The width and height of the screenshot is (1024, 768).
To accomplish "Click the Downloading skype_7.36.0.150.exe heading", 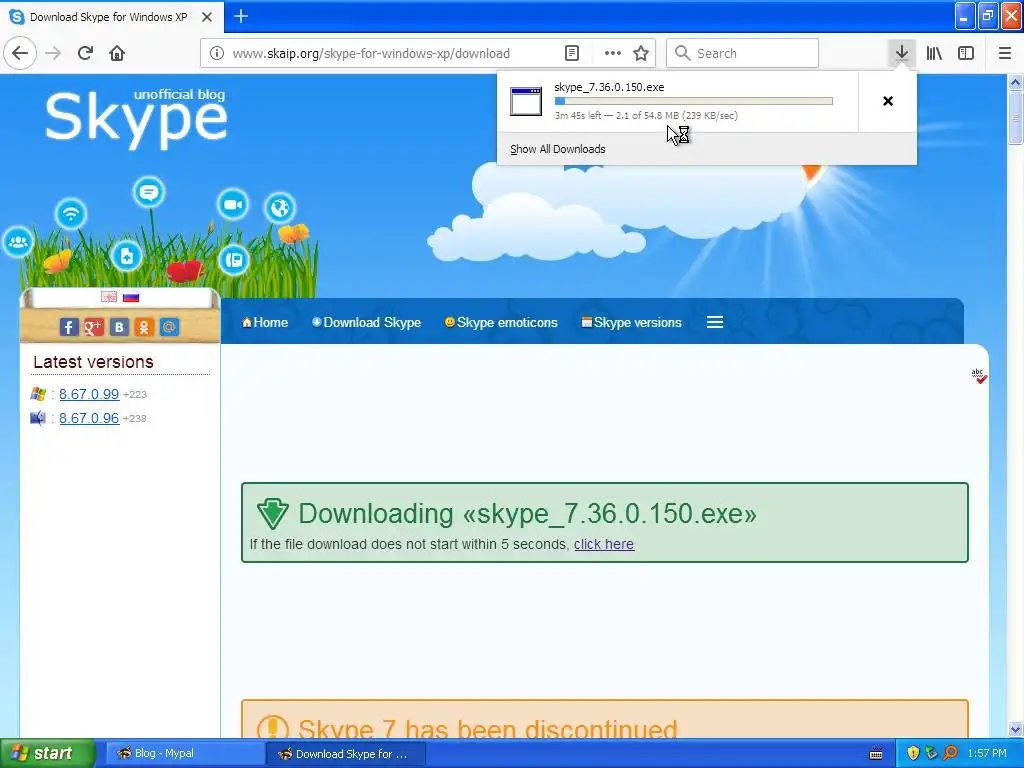I will [528, 513].
